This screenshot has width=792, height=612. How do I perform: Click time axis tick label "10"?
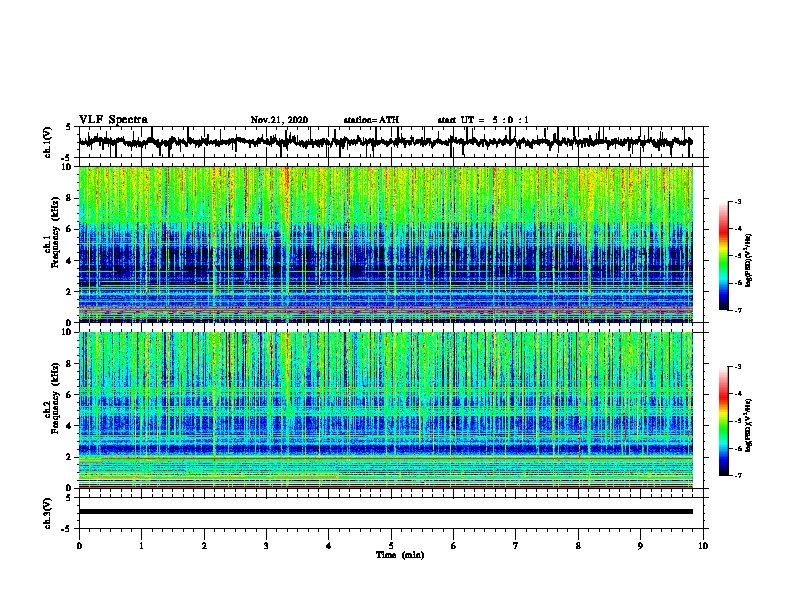coord(703,546)
